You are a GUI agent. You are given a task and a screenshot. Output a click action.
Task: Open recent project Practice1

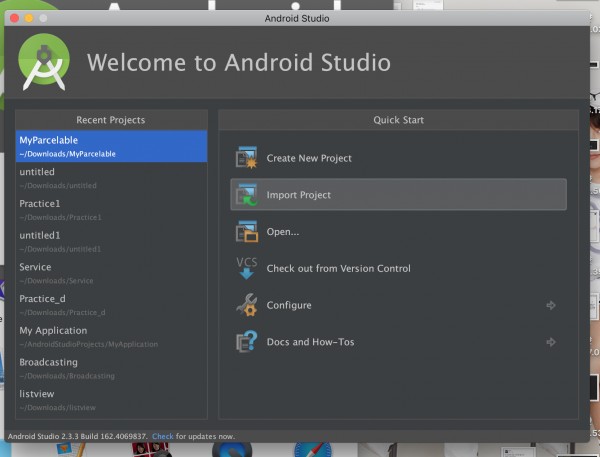pos(111,210)
